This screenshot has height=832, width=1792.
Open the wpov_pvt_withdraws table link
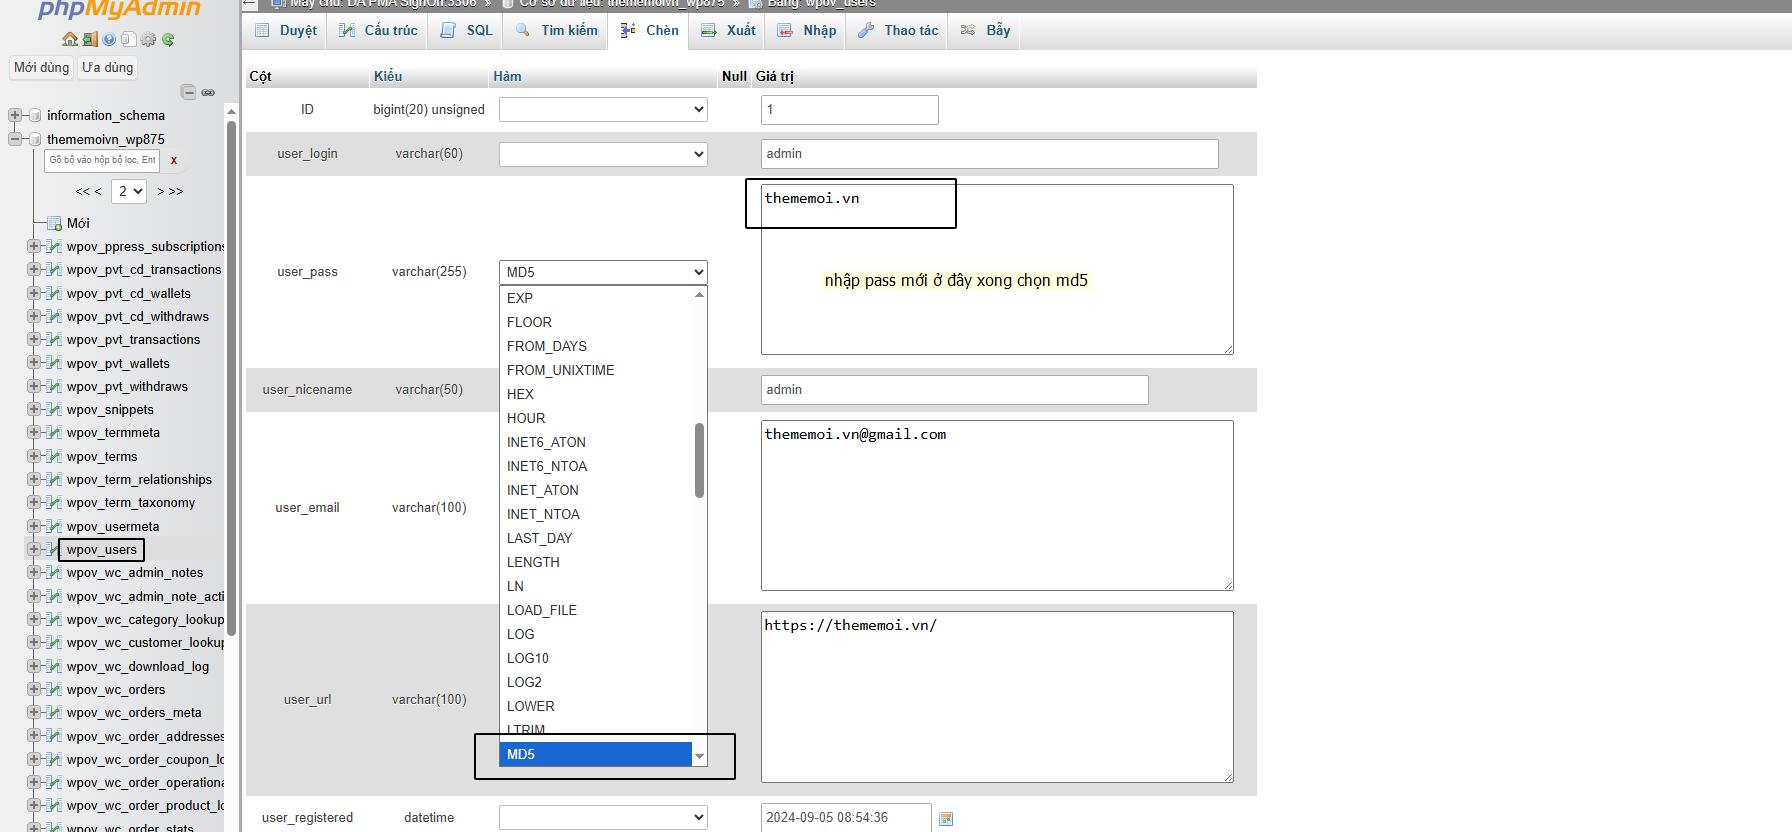pyautogui.click(x=127, y=386)
